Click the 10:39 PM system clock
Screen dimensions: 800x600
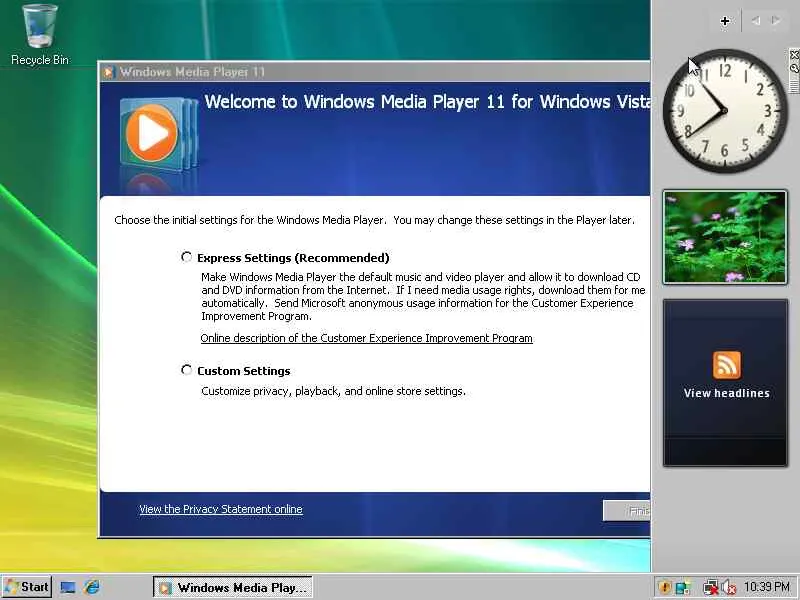pyautogui.click(x=766, y=587)
